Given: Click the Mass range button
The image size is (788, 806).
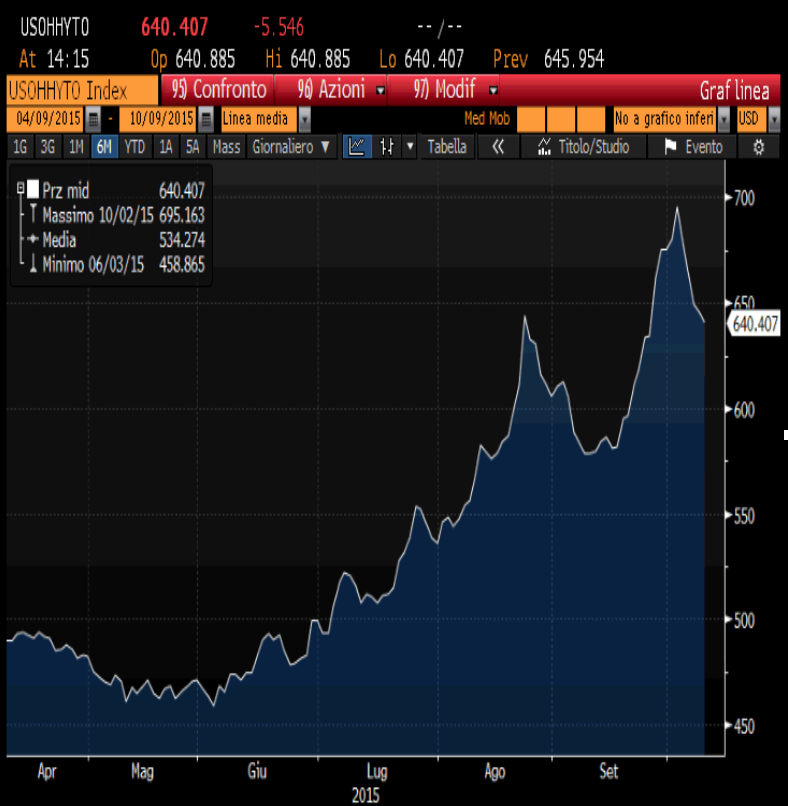Looking at the screenshot, I should pos(227,147).
